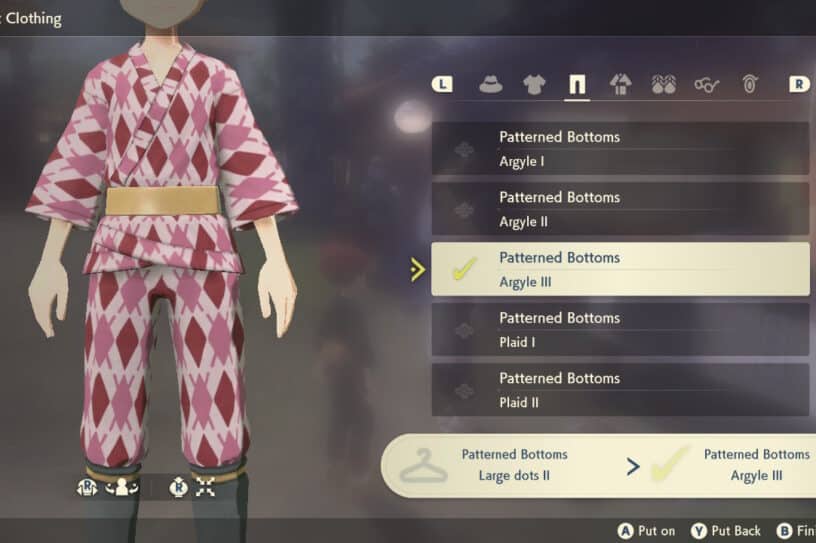Choose Patterned Bottoms Plaid I

point(620,330)
